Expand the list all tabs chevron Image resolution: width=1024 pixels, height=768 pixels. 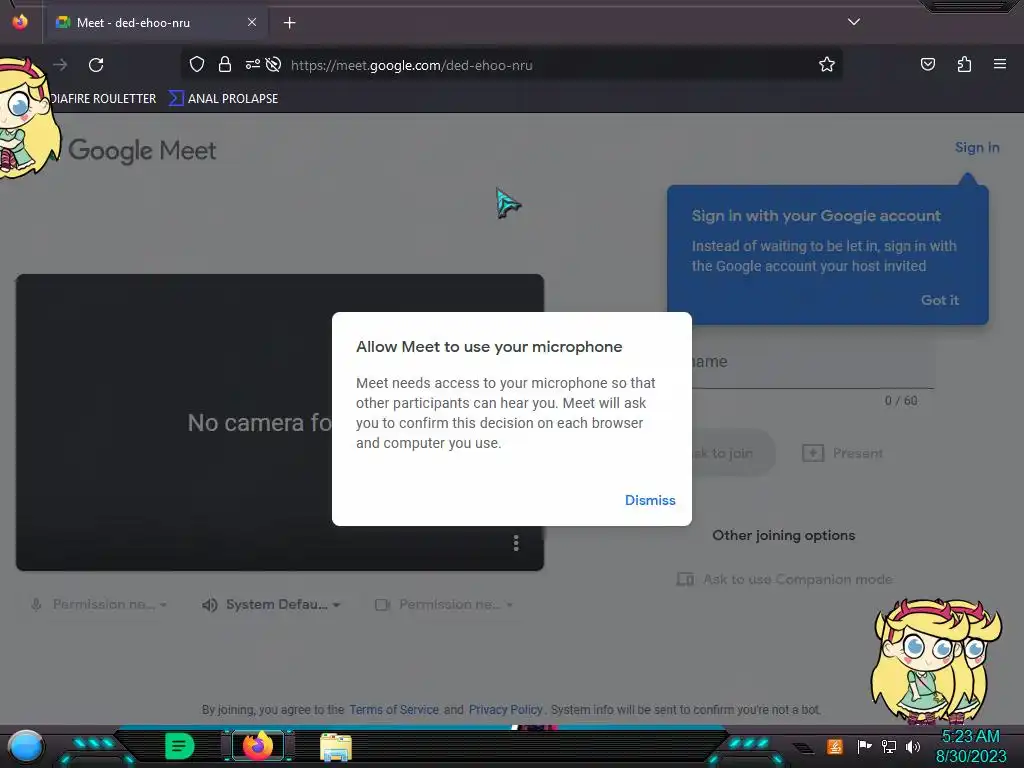[854, 22]
